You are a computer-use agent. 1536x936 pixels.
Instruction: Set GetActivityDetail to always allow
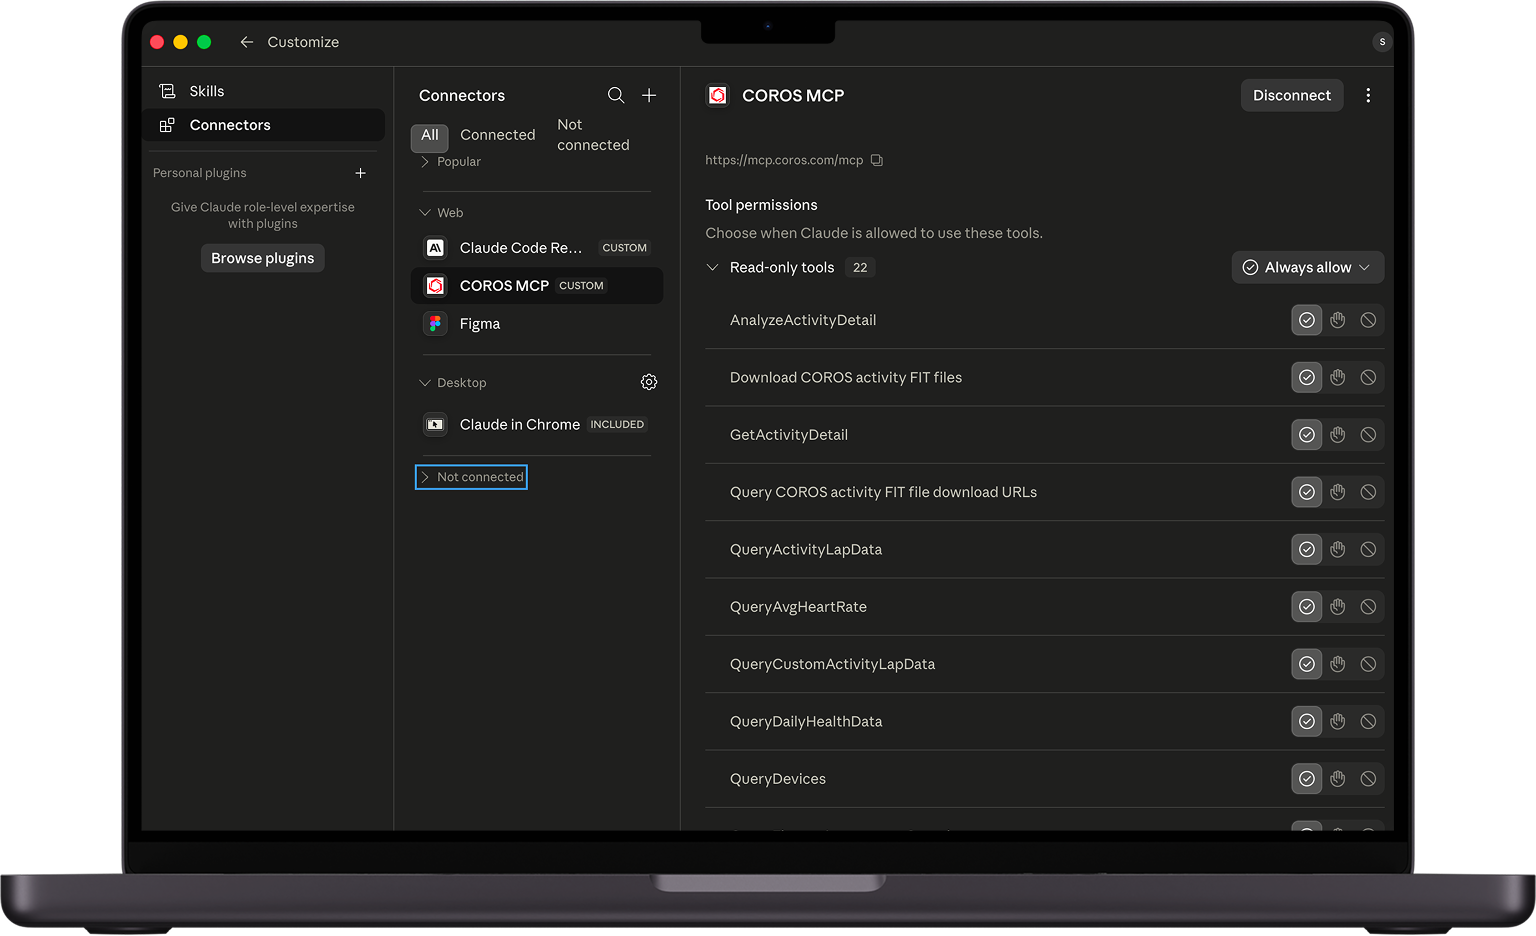point(1307,435)
